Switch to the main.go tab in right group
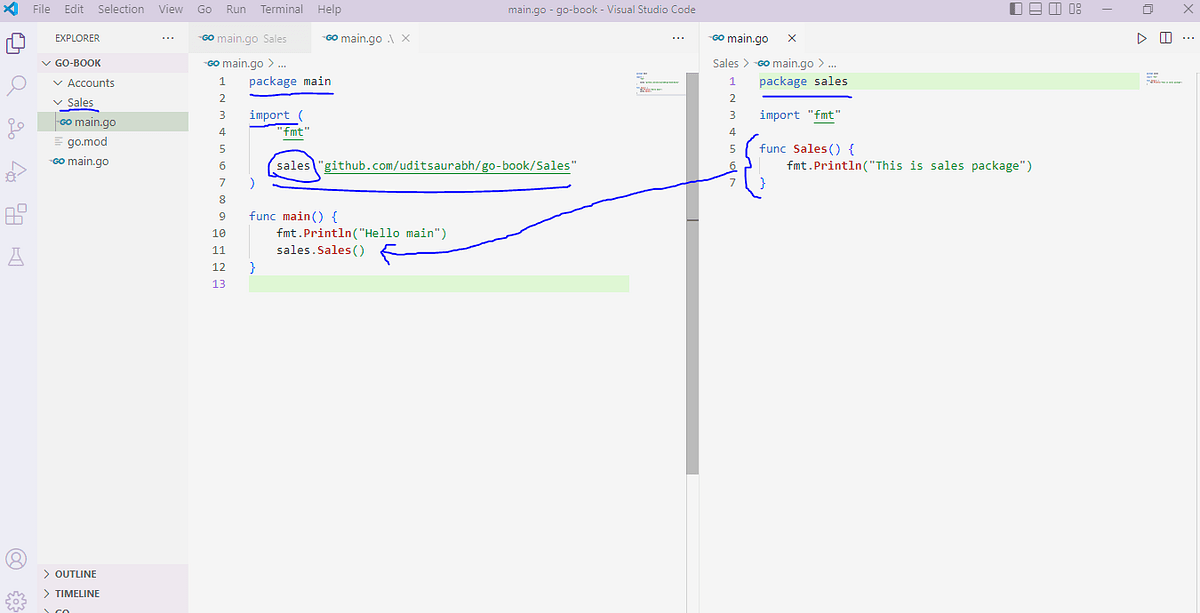Screen dimensions: 1200x613 pos(747,37)
